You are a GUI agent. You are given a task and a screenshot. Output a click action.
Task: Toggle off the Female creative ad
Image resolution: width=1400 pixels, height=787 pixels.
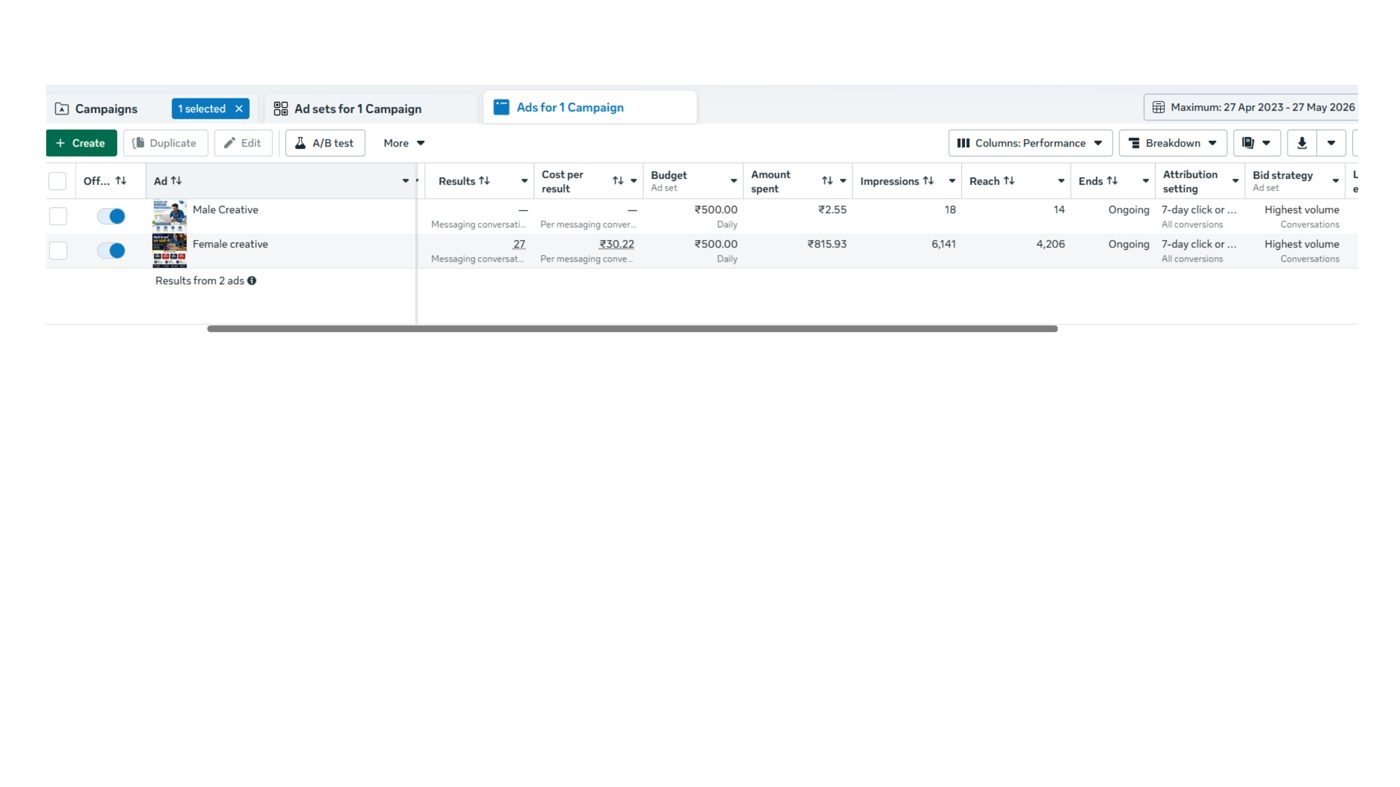pos(111,250)
